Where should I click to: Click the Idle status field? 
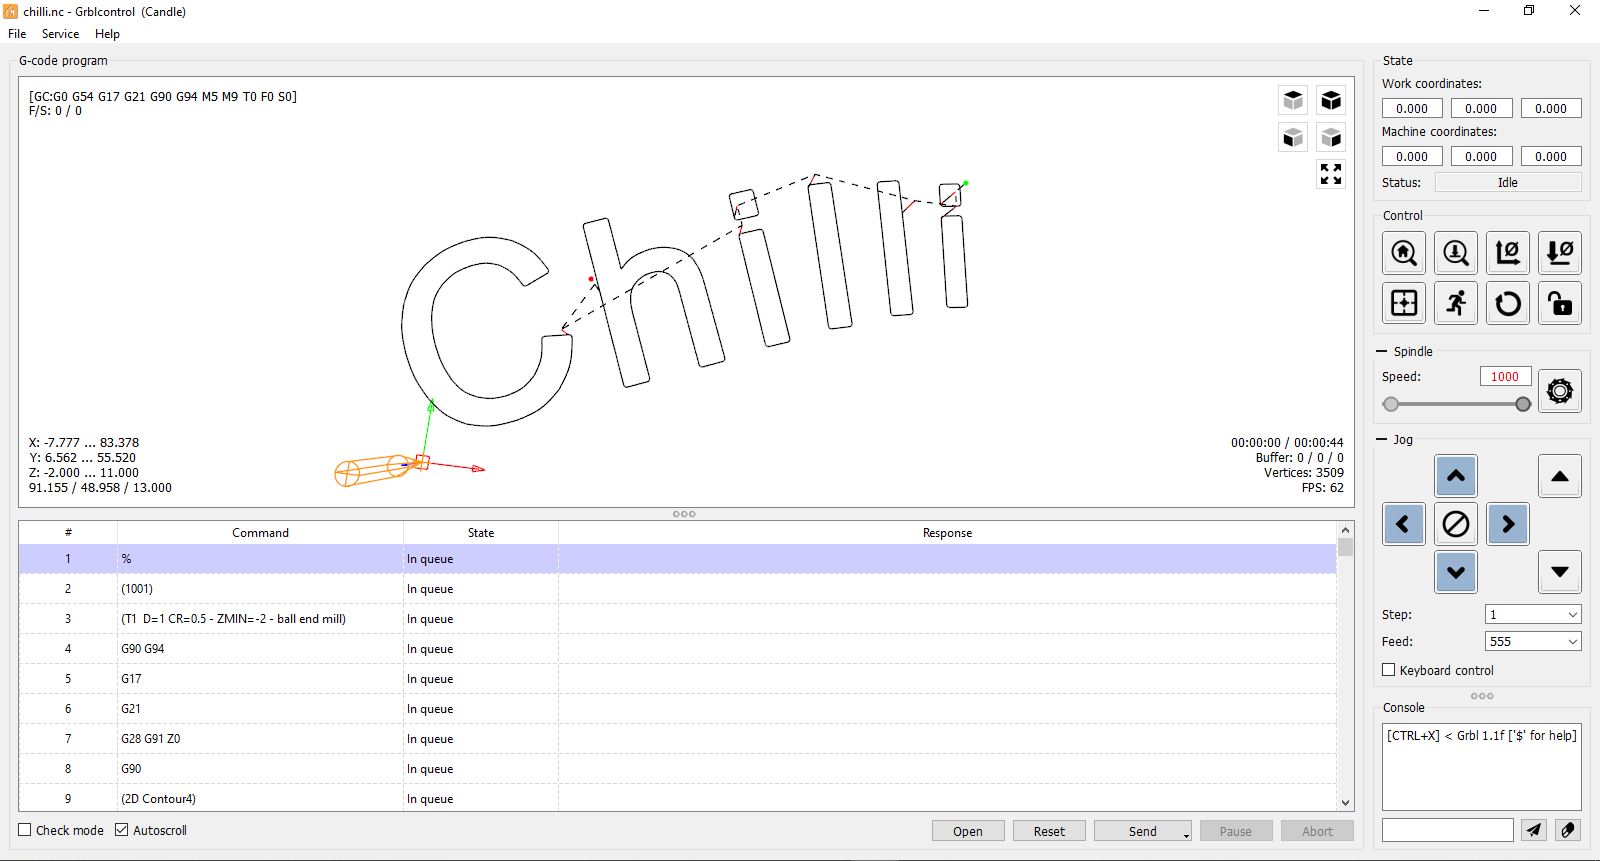click(1508, 182)
